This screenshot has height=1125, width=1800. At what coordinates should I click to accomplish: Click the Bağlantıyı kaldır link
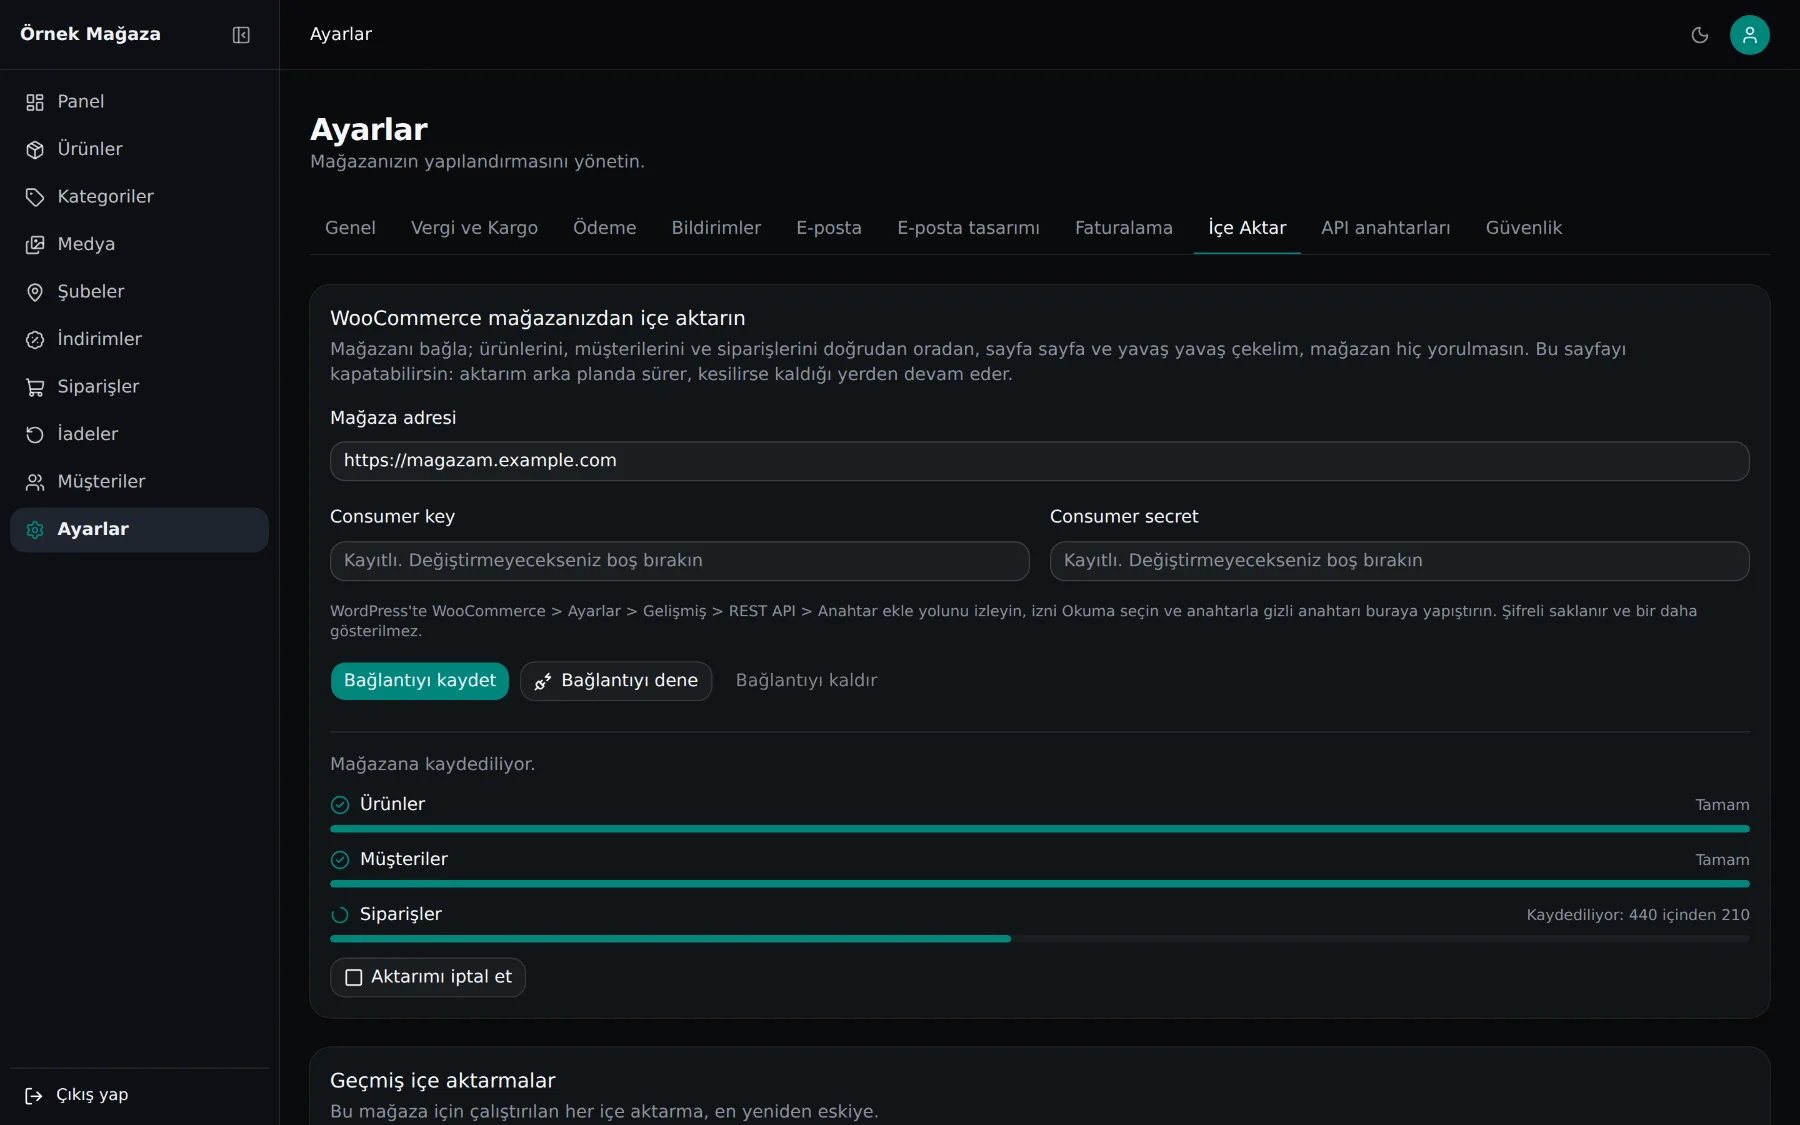[x=806, y=681]
